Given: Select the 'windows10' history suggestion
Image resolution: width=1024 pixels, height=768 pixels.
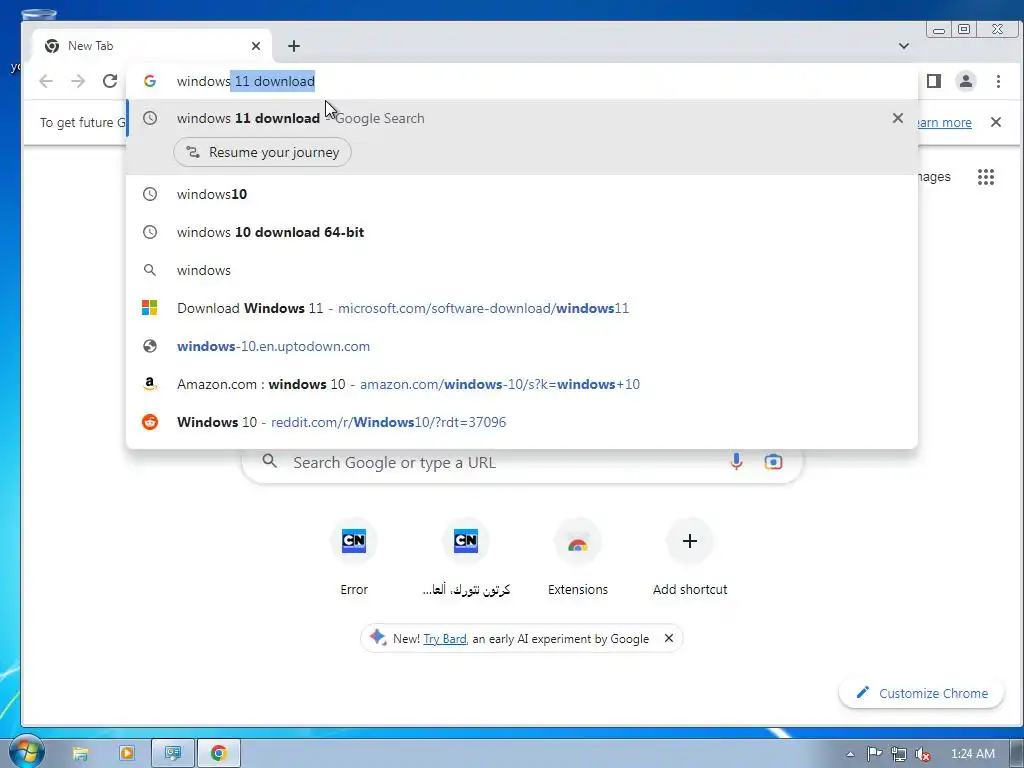Looking at the screenshot, I should [x=522, y=194].
